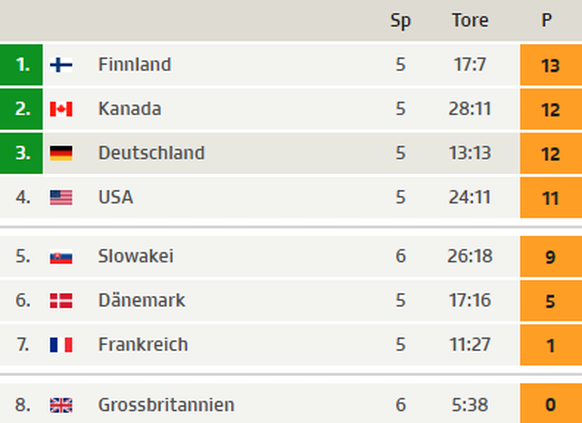This screenshot has height=423, width=582.
Task: Click the Great Britain flag icon
Action: [61, 405]
